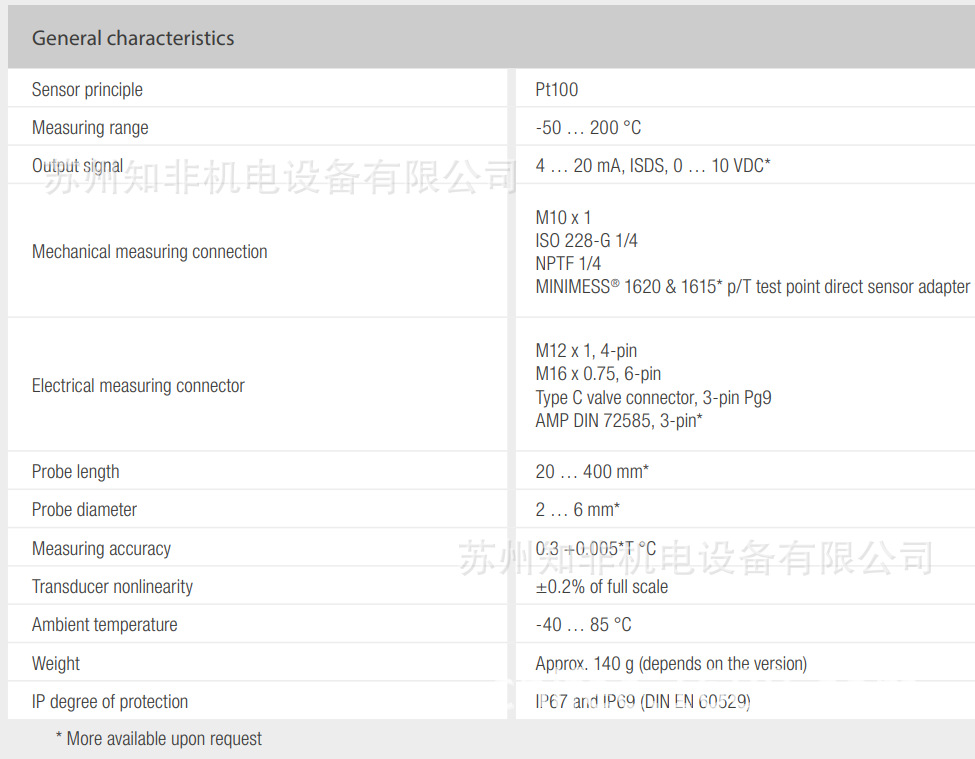Viewport: 975px width, 759px height.
Task: Click the ±0.2% of full scale value
Action: [x=601, y=586]
